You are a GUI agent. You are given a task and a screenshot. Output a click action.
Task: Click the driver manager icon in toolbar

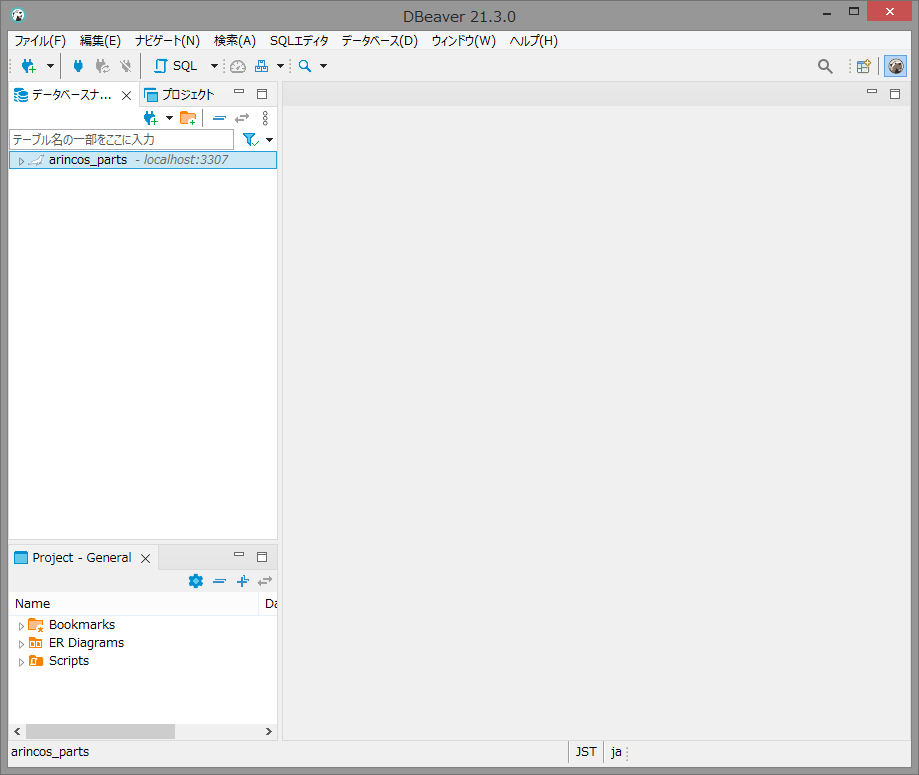(x=261, y=66)
